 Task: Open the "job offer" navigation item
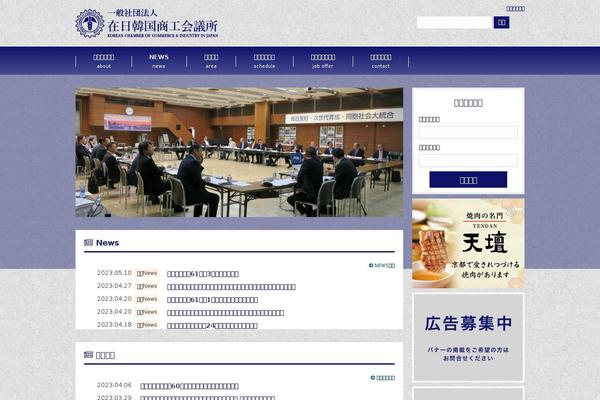pos(323,61)
